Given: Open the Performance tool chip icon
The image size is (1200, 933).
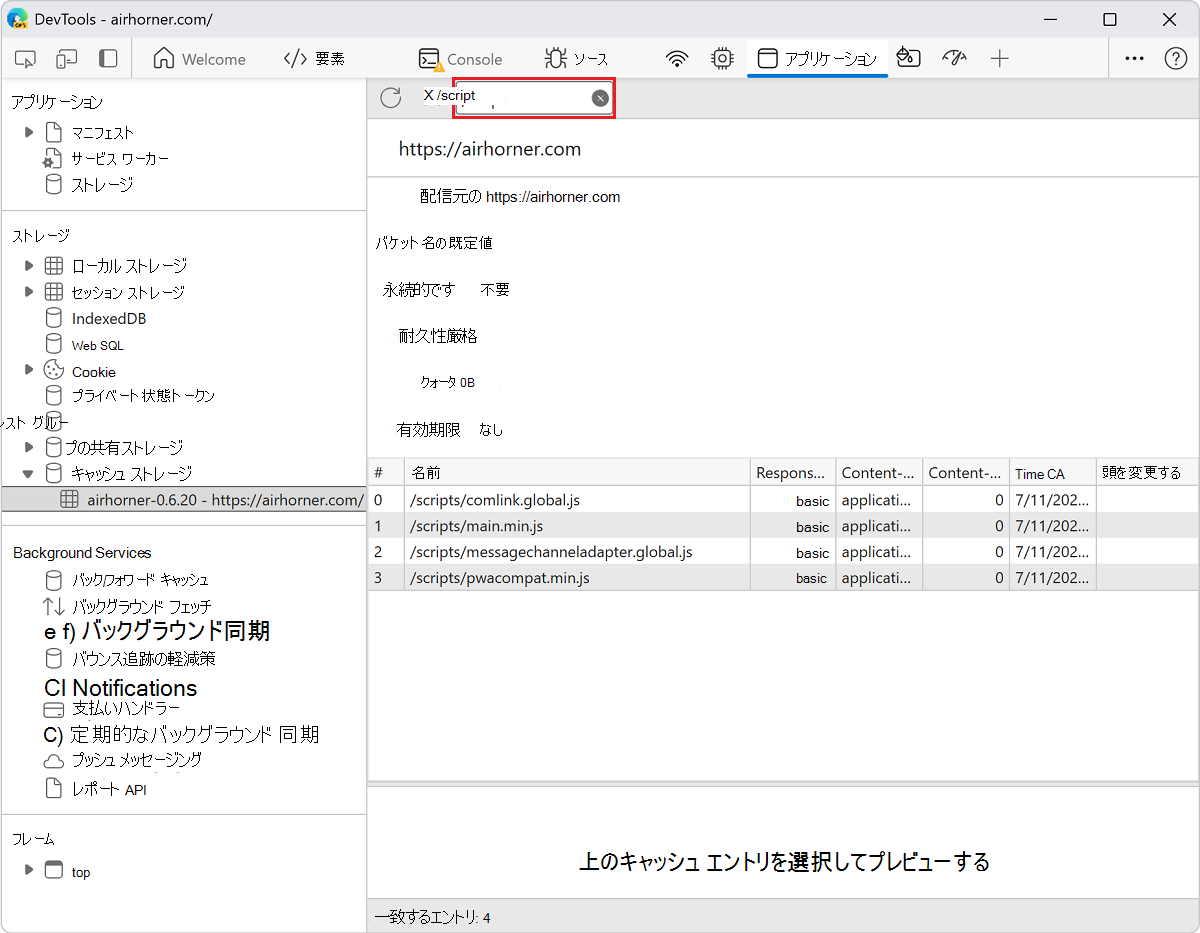Looking at the screenshot, I should point(722,59).
